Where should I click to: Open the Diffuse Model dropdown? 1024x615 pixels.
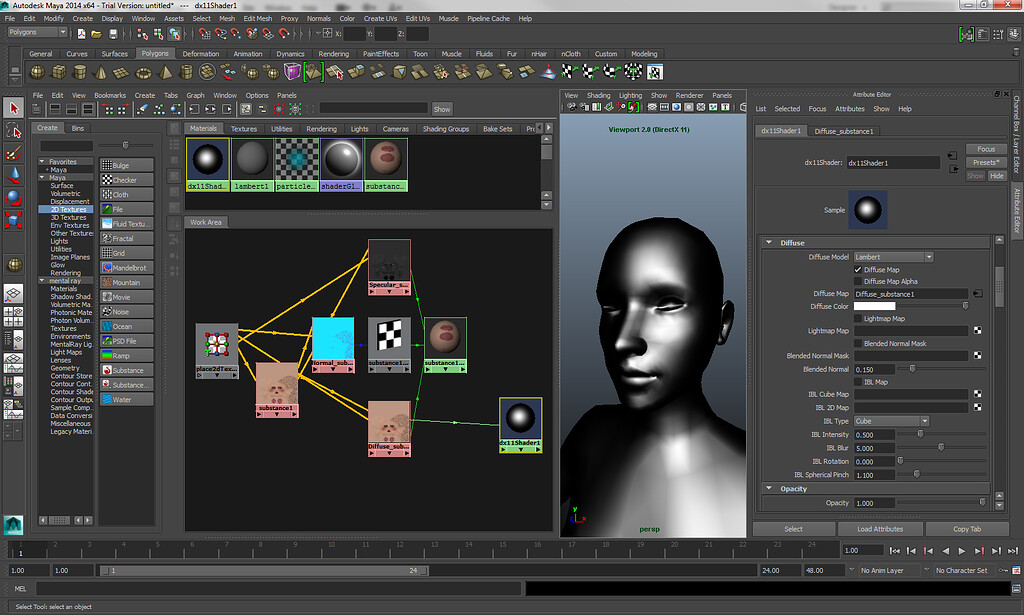tap(893, 257)
